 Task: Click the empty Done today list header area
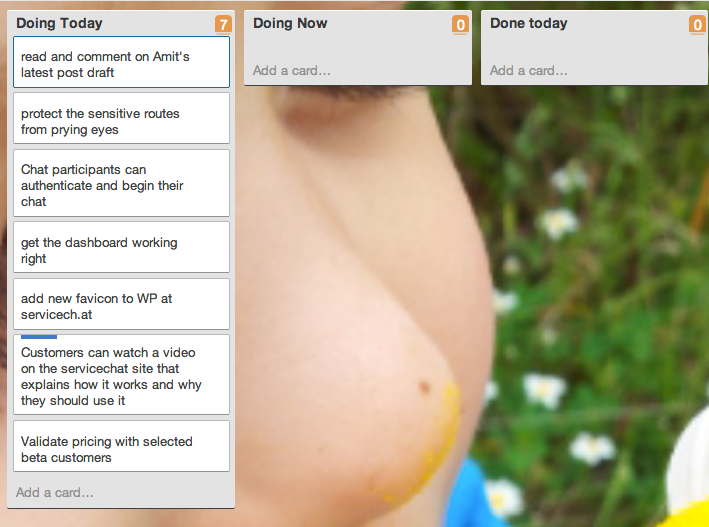pyautogui.click(x=628, y=24)
